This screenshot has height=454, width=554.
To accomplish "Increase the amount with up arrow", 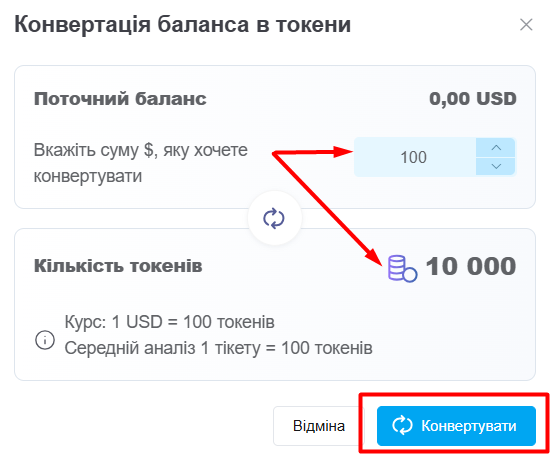I will coord(496,148).
